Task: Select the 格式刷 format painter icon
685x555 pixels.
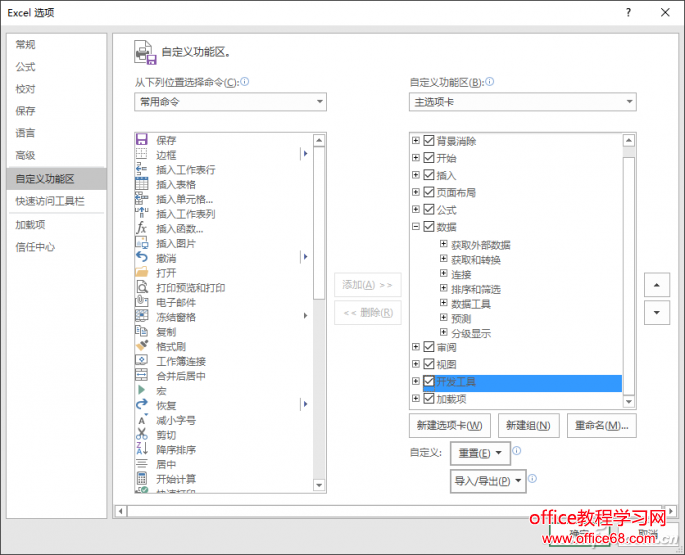Action: [142, 346]
